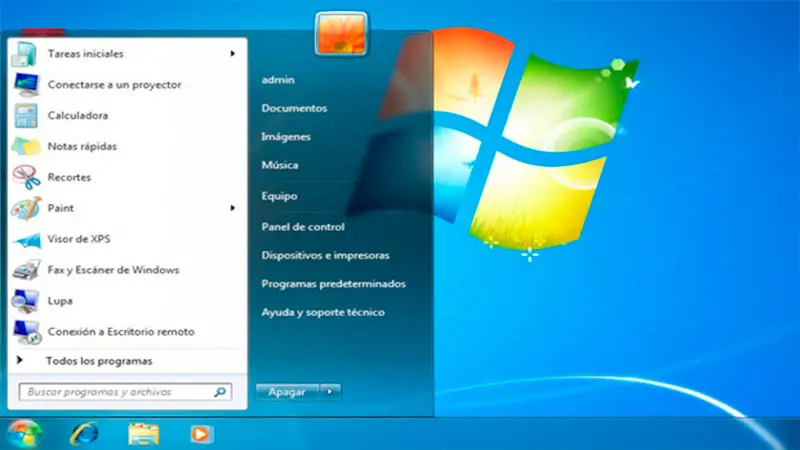Open Equipo from the Start menu
Viewport: 800px width, 450px height.
coord(279,196)
